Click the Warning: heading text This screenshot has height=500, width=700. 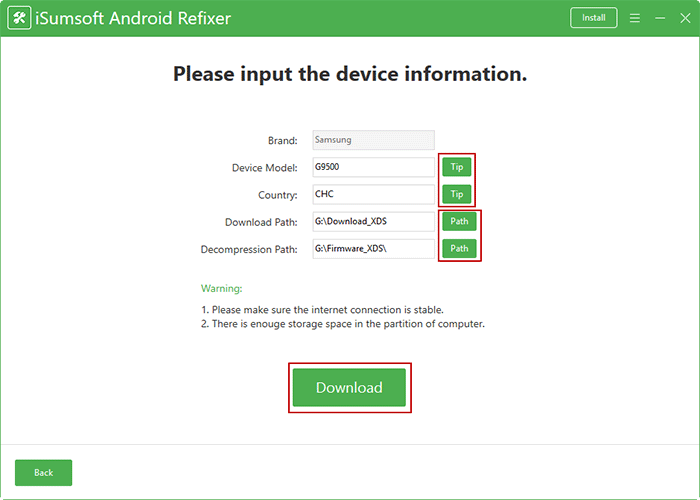click(x=221, y=288)
